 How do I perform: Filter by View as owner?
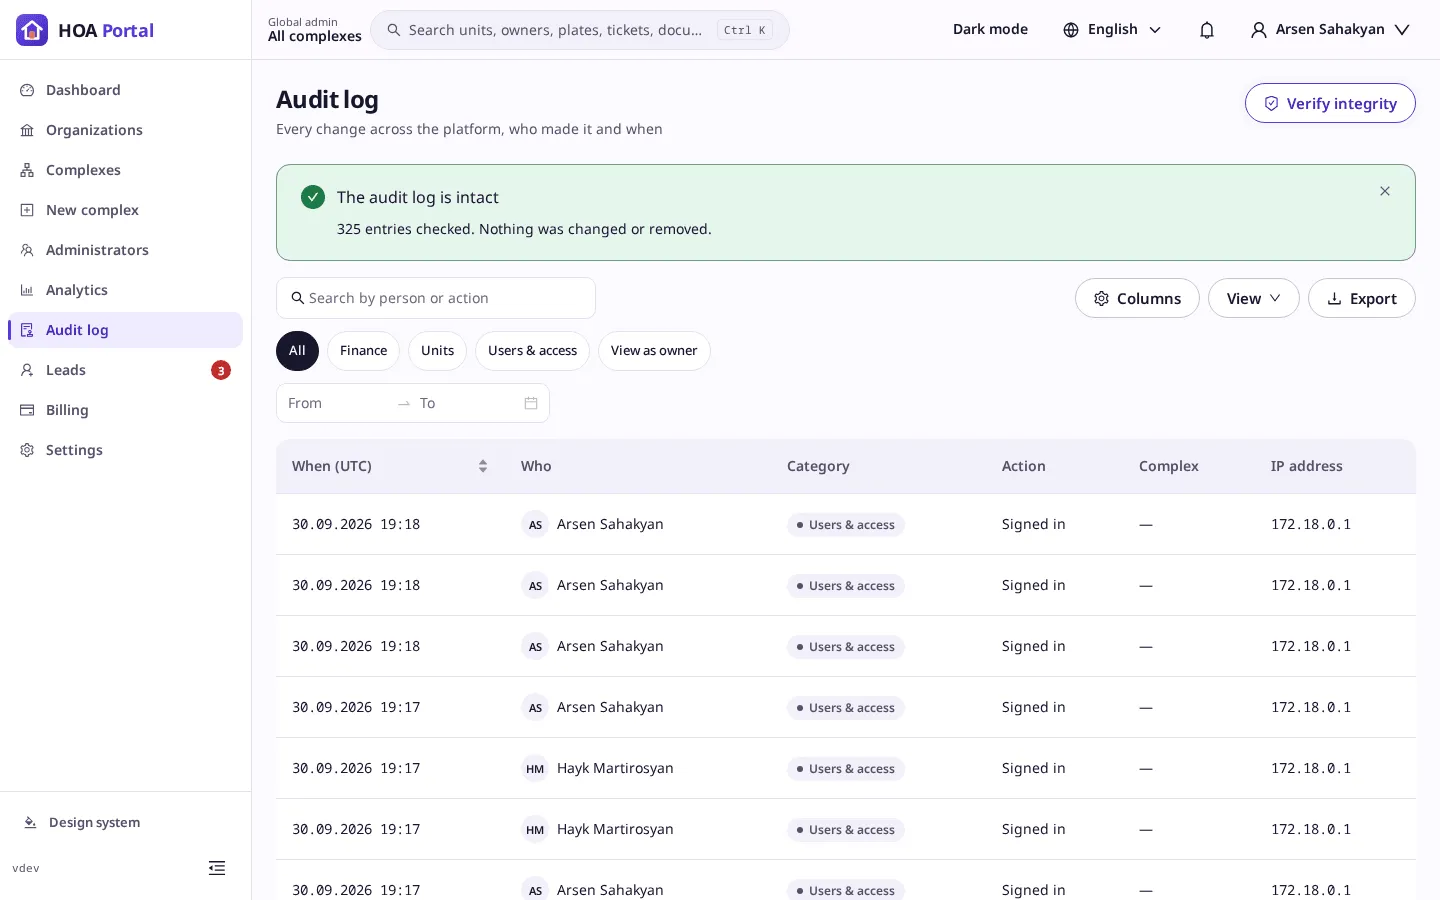pos(654,351)
